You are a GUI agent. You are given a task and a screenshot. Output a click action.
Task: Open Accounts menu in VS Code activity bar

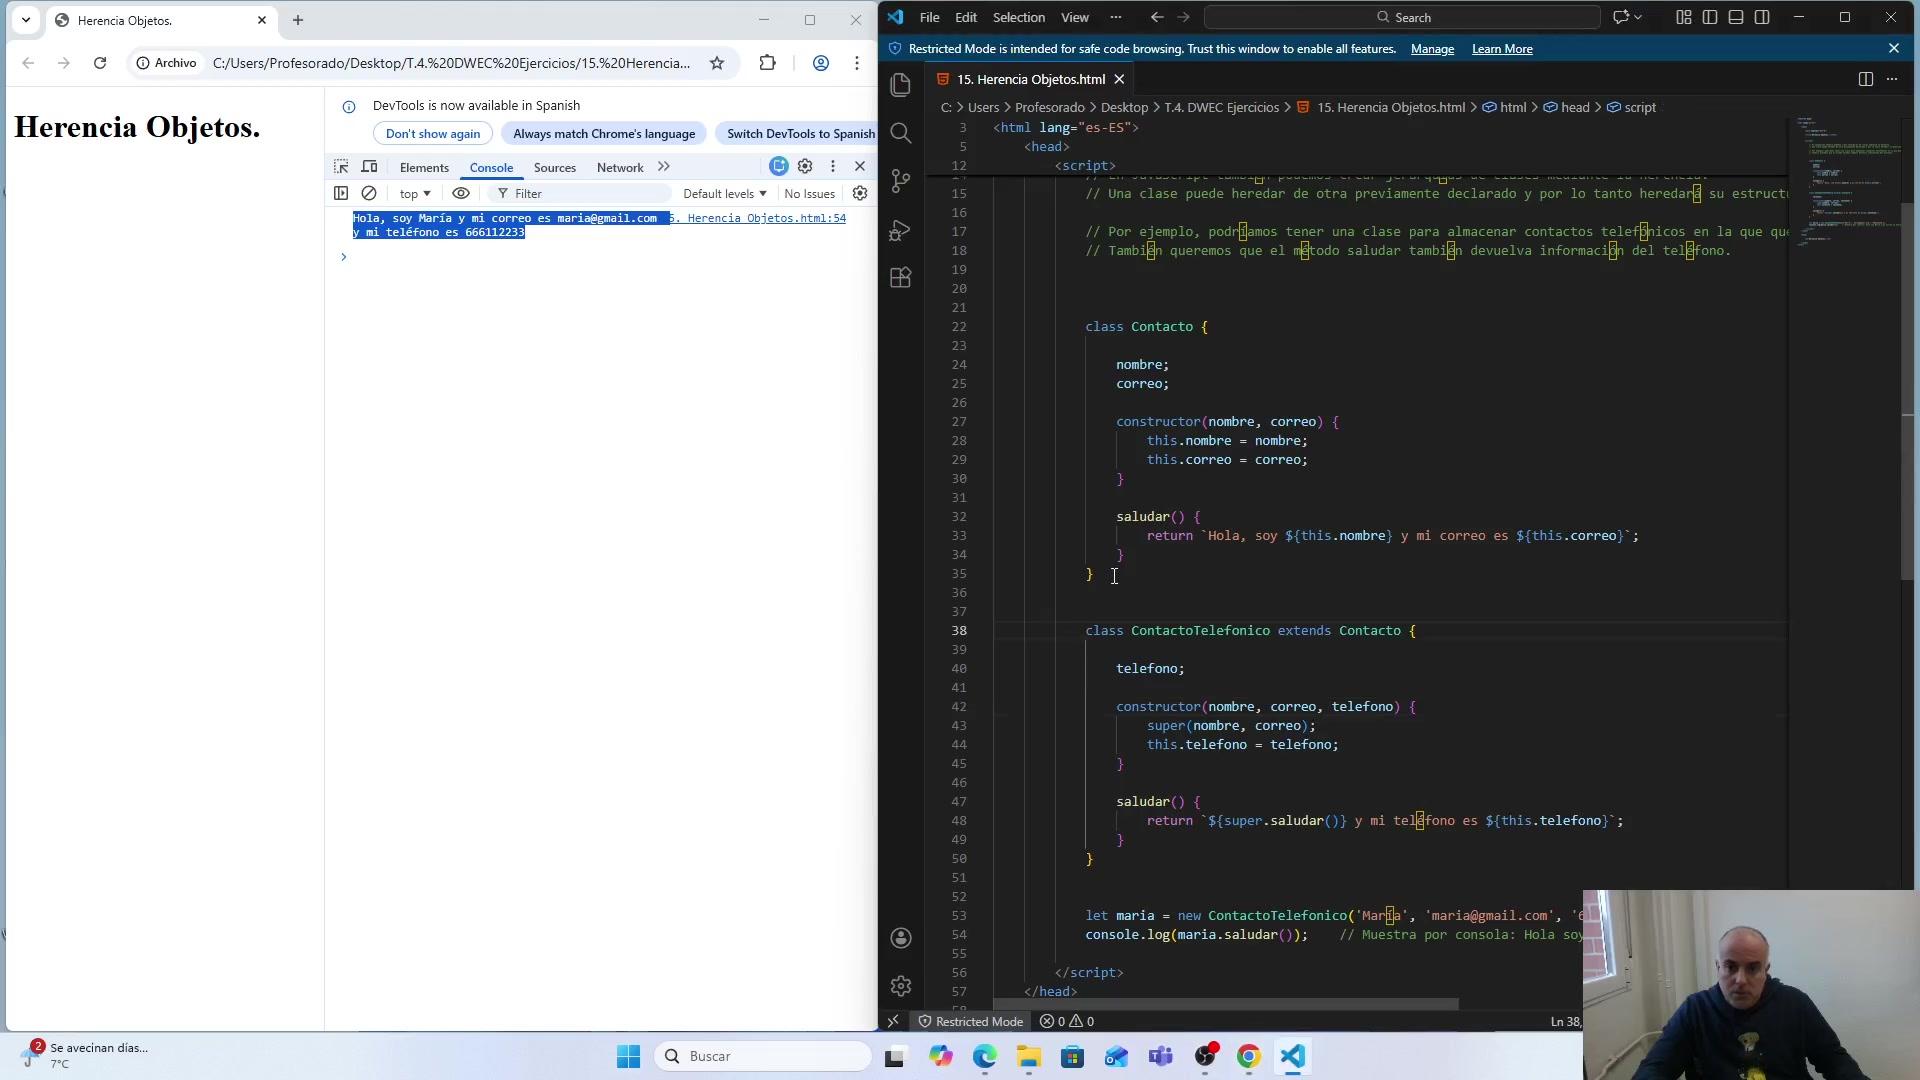(901, 938)
